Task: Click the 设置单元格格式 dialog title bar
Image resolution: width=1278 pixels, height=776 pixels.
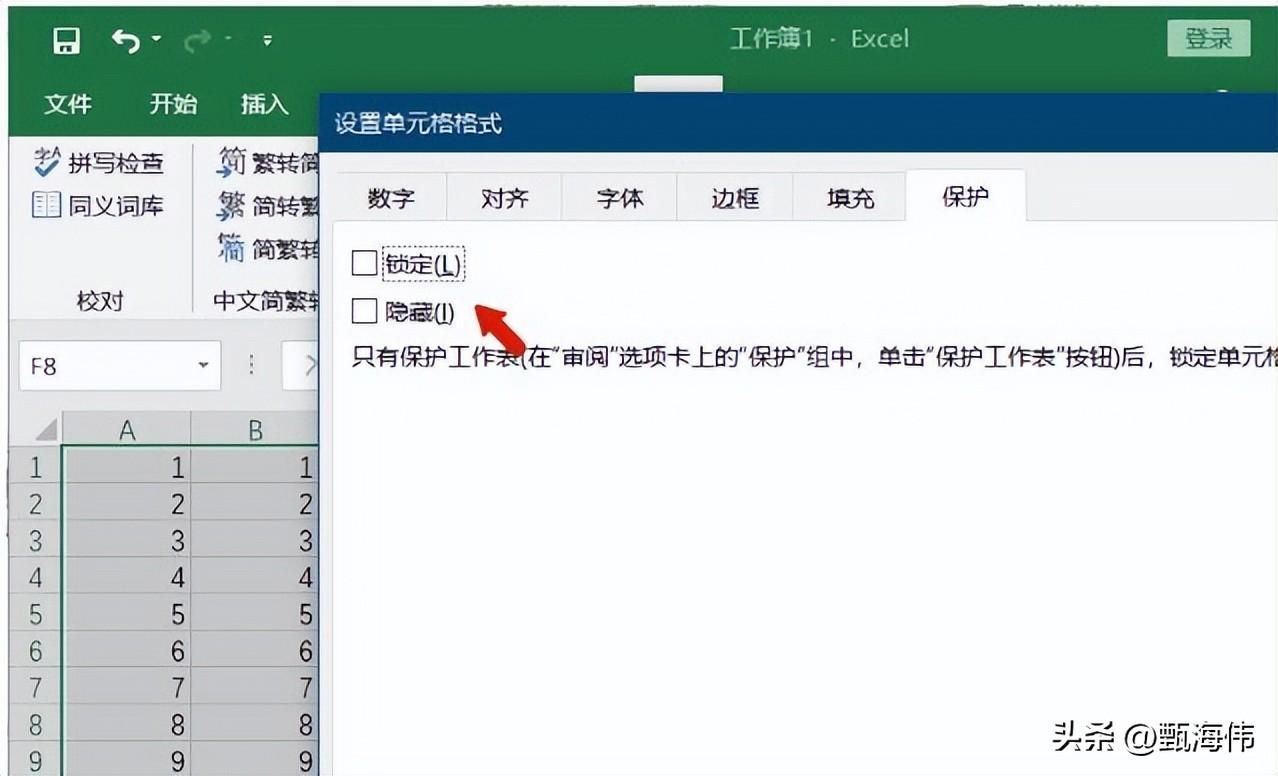Action: tap(798, 124)
